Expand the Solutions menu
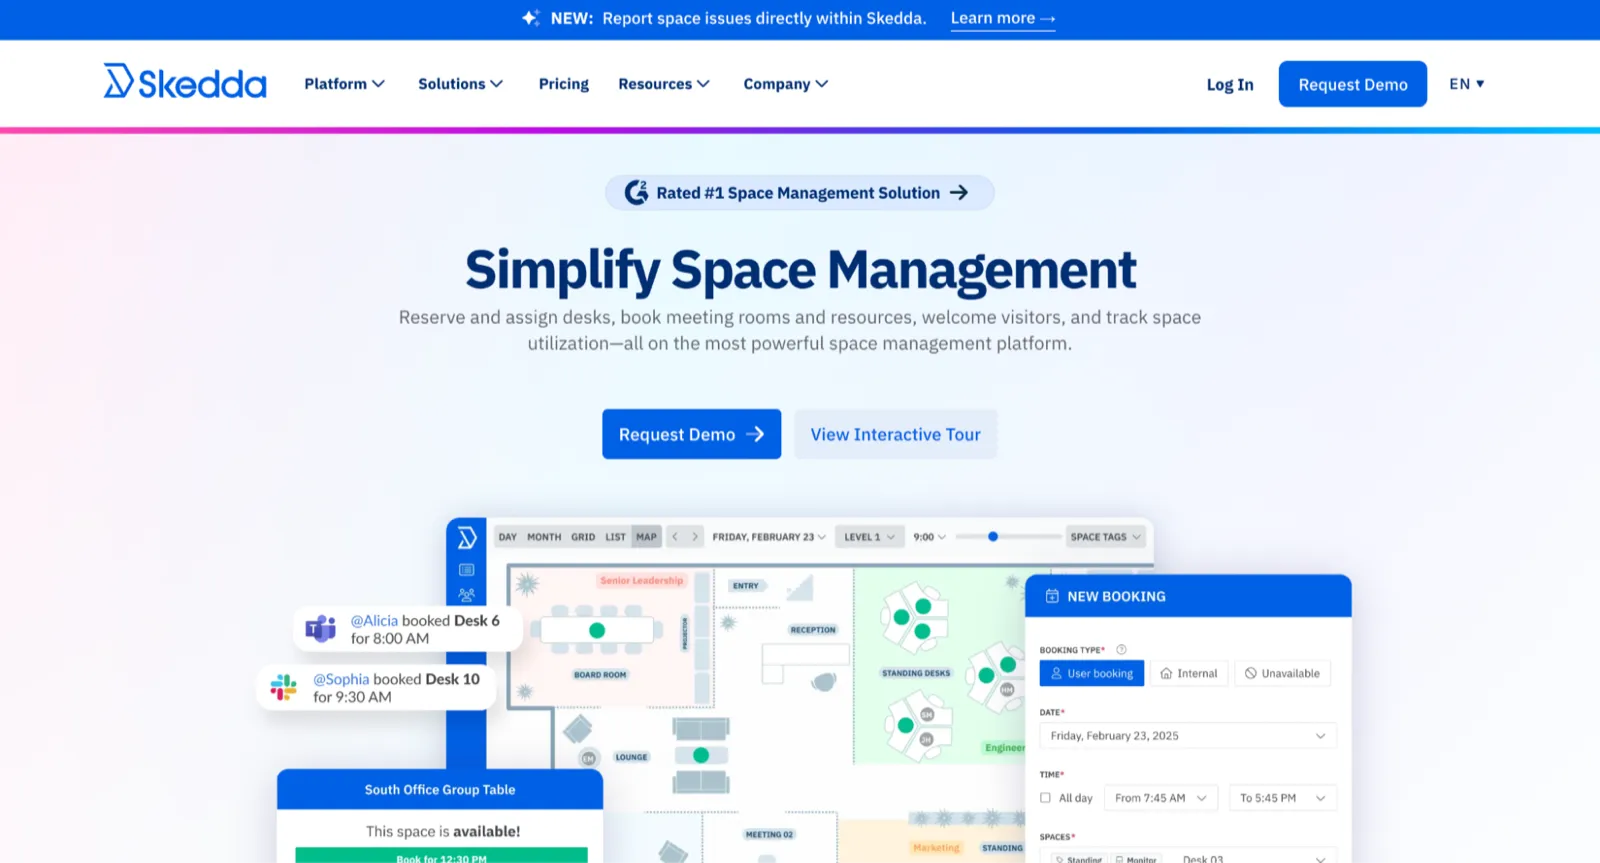Image resolution: width=1600 pixels, height=863 pixels. point(460,84)
